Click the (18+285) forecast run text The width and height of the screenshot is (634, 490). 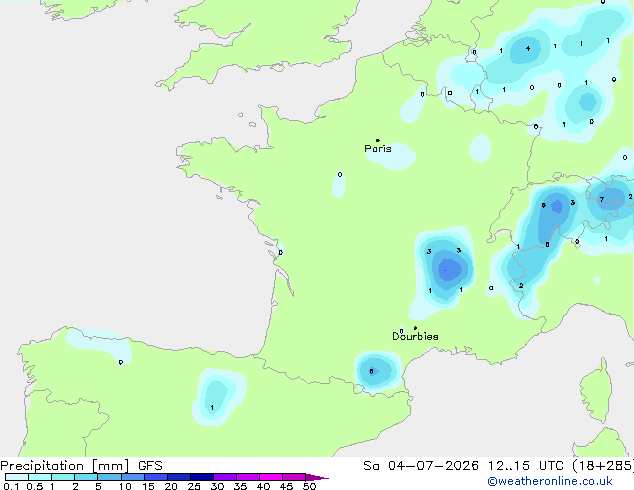(x=603, y=466)
